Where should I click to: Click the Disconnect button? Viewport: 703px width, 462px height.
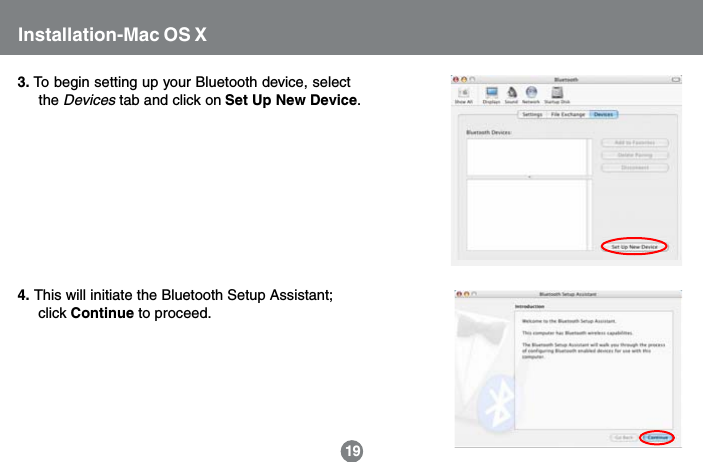click(x=635, y=168)
